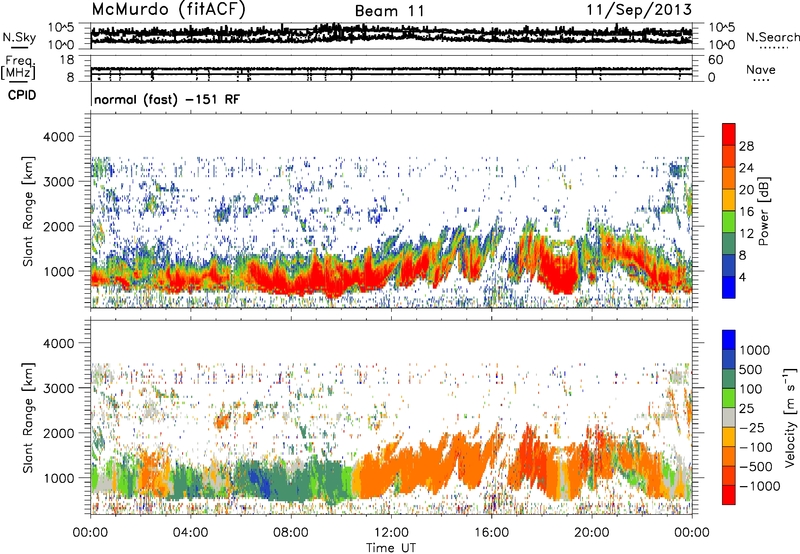
Task: Click the 'Time UT' axis label
Action: [x=391, y=548]
